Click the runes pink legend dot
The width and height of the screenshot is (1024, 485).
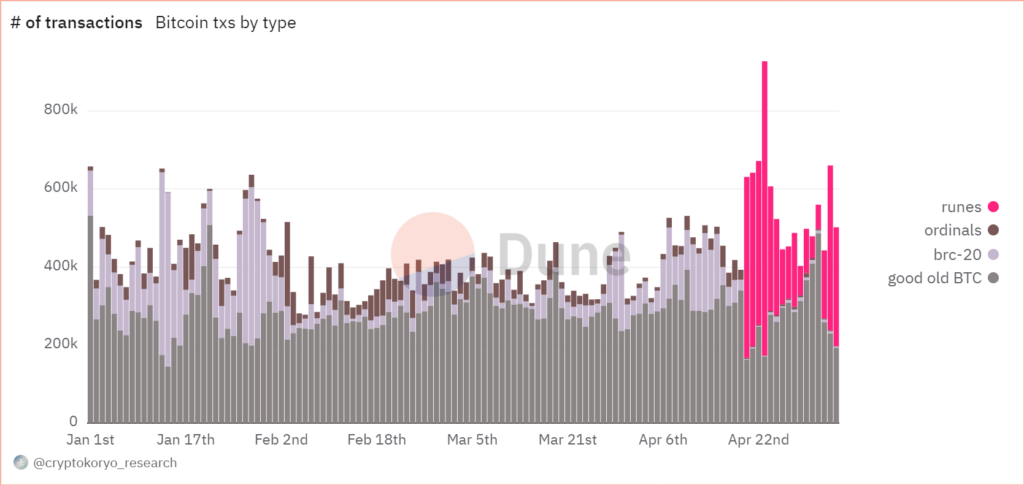[x=993, y=208]
